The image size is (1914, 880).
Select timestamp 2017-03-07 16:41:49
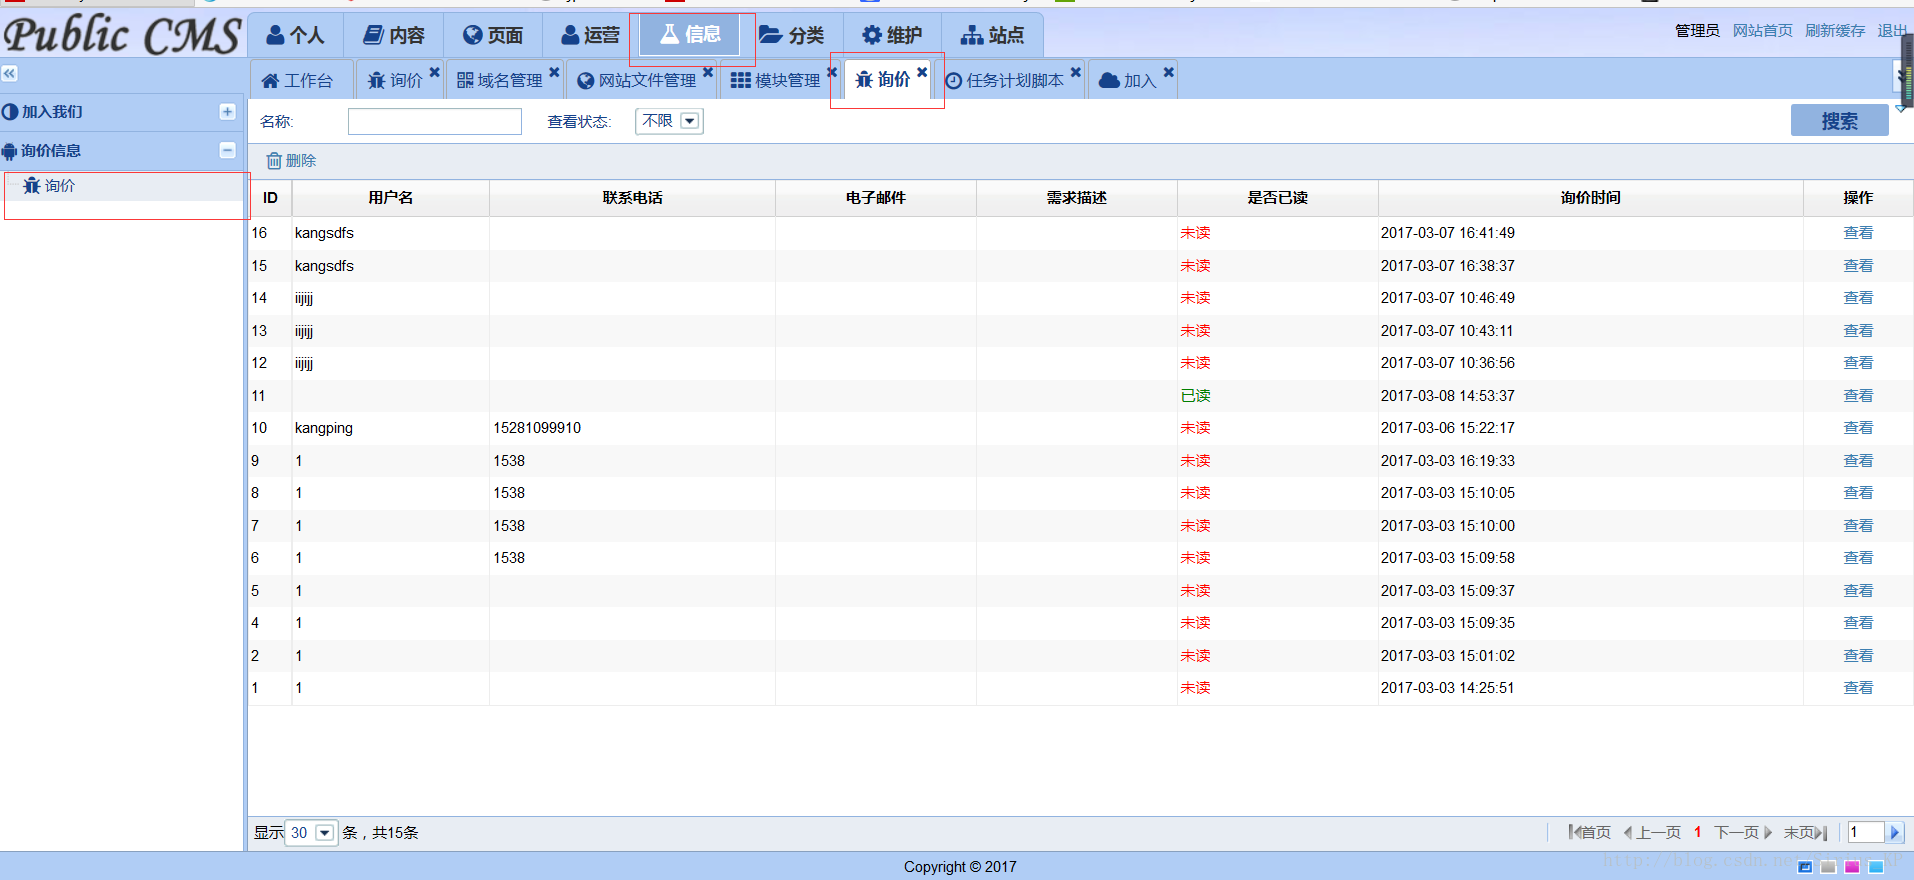click(x=1447, y=233)
